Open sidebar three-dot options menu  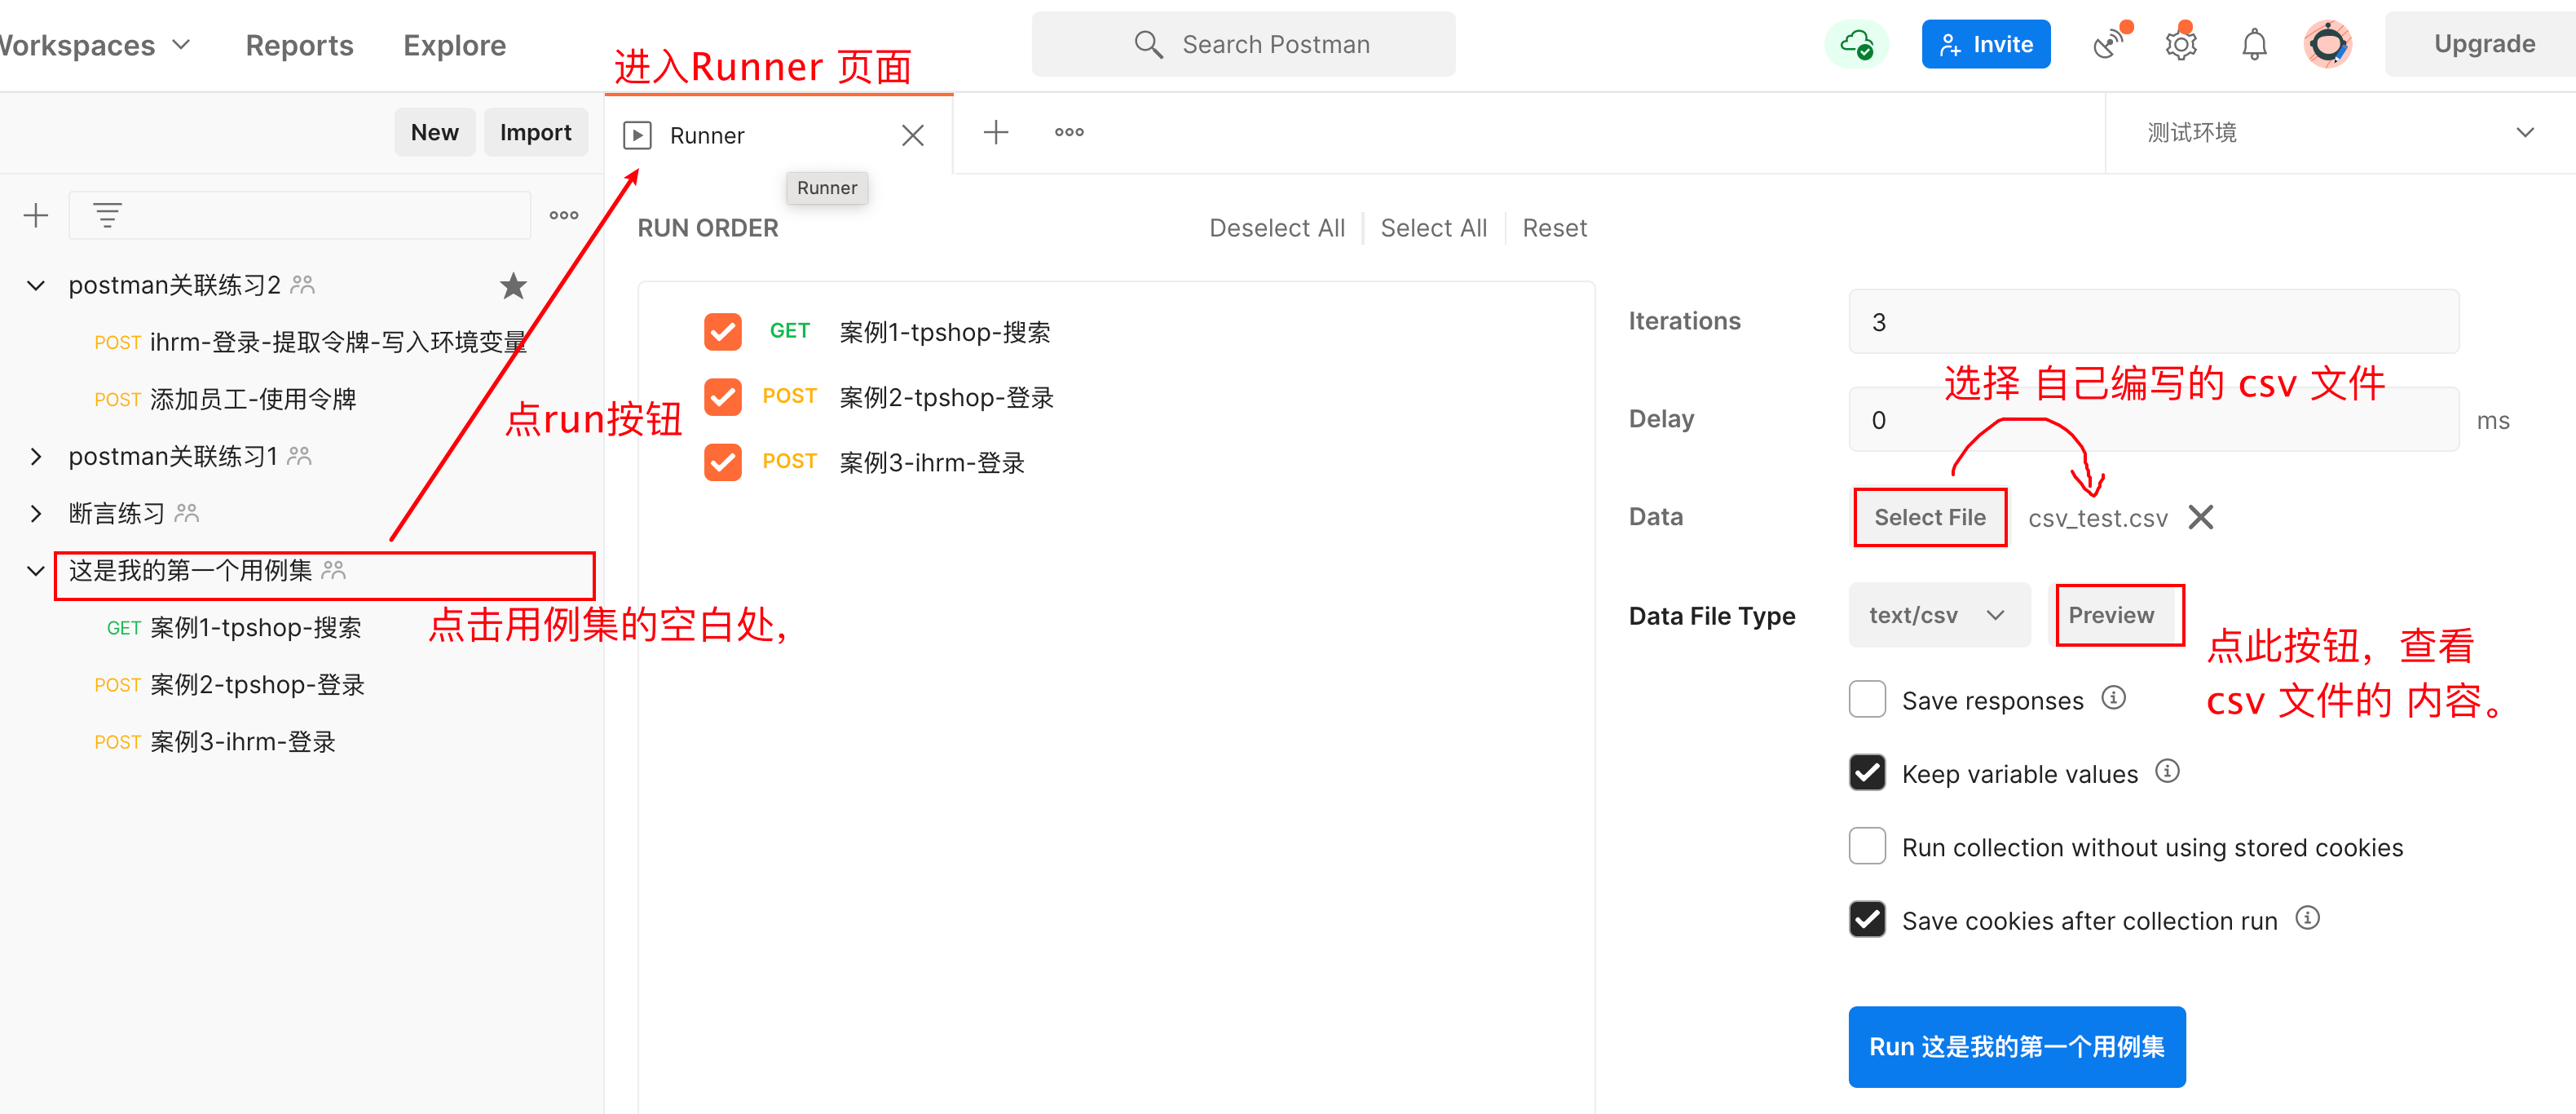564,215
